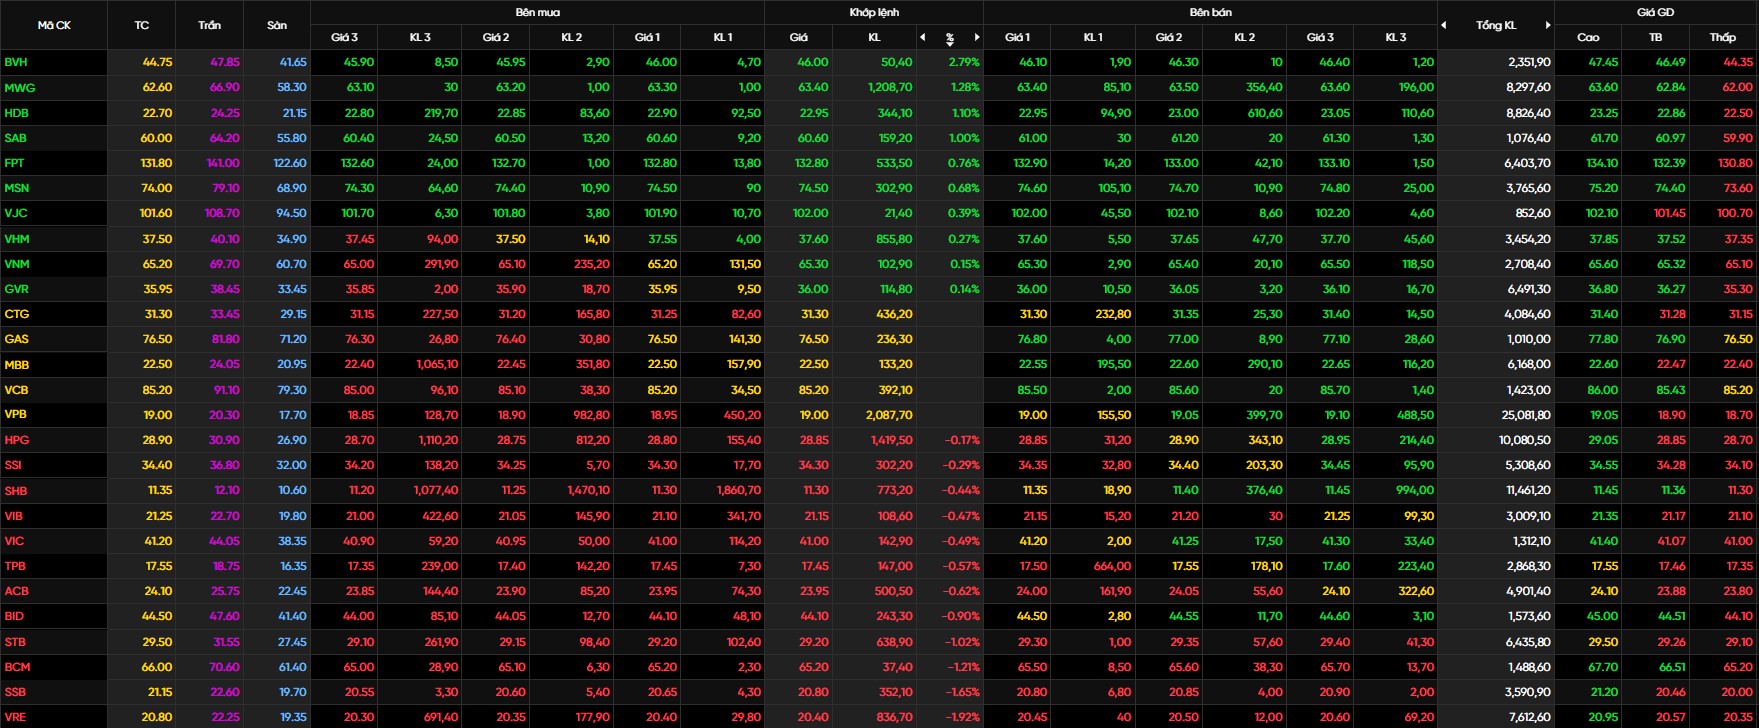Click the left arrow beside the % column header
This screenshot has width=1759, height=728.
pos(923,37)
